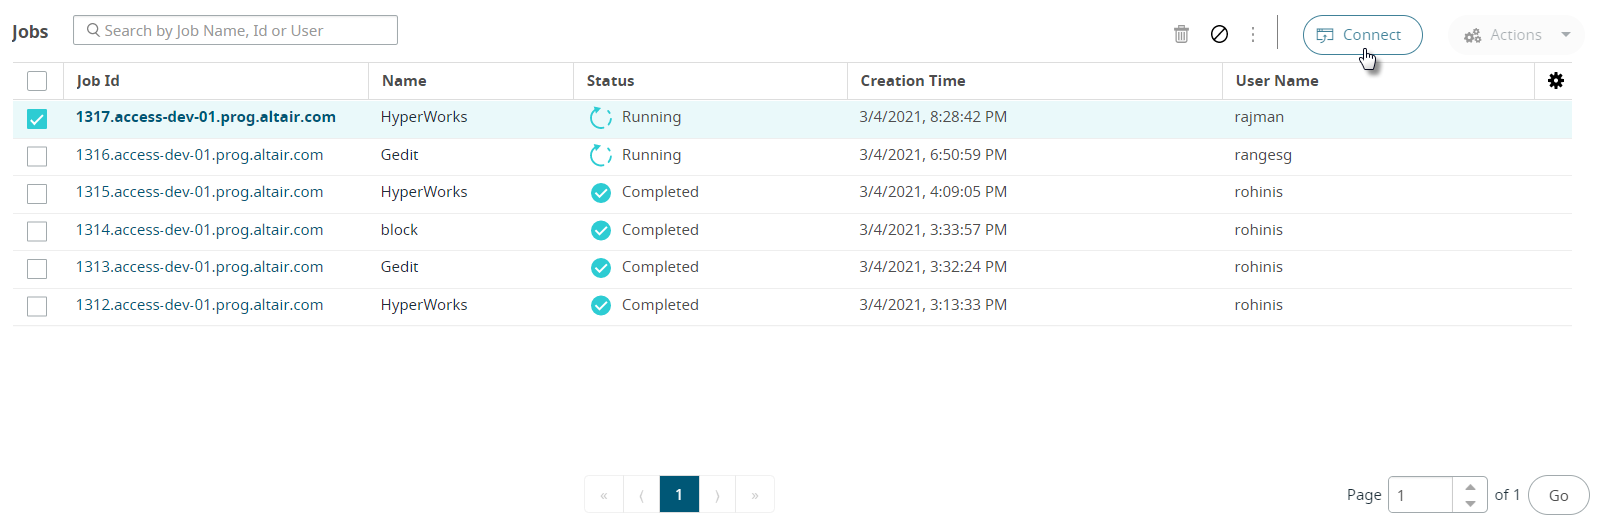This screenshot has height=517, width=1597.
Task: Open the vertical three-dot more options menu
Action: [x=1253, y=34]
